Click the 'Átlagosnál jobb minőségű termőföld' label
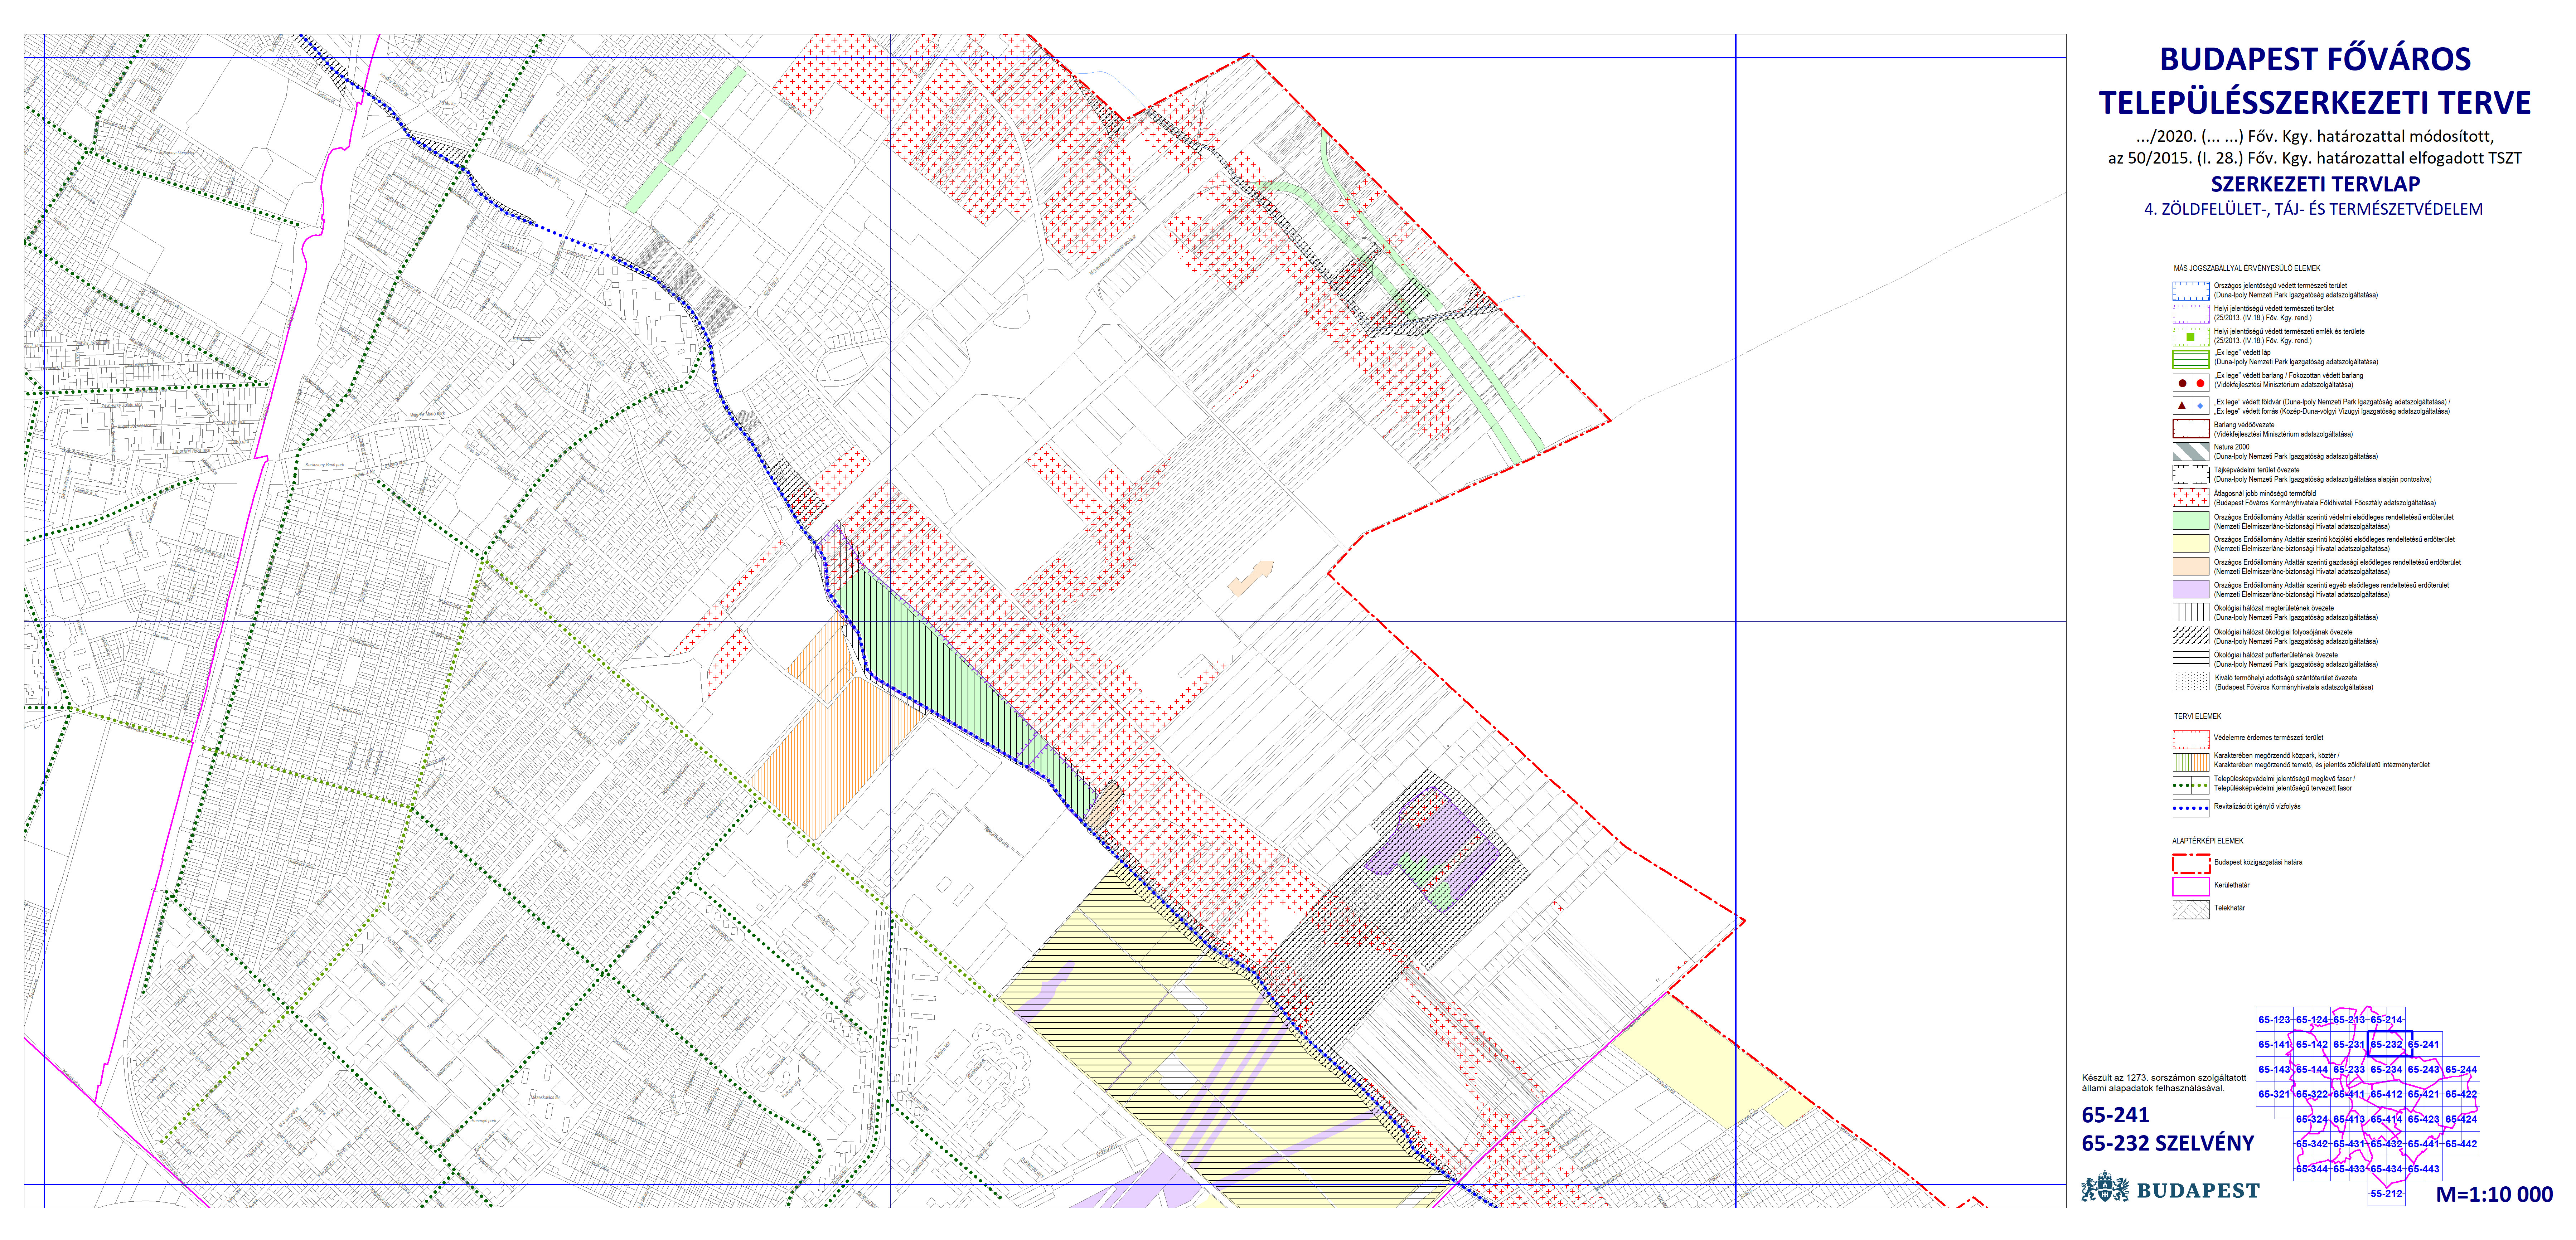2576x1240 pixels. point(2265,493)
